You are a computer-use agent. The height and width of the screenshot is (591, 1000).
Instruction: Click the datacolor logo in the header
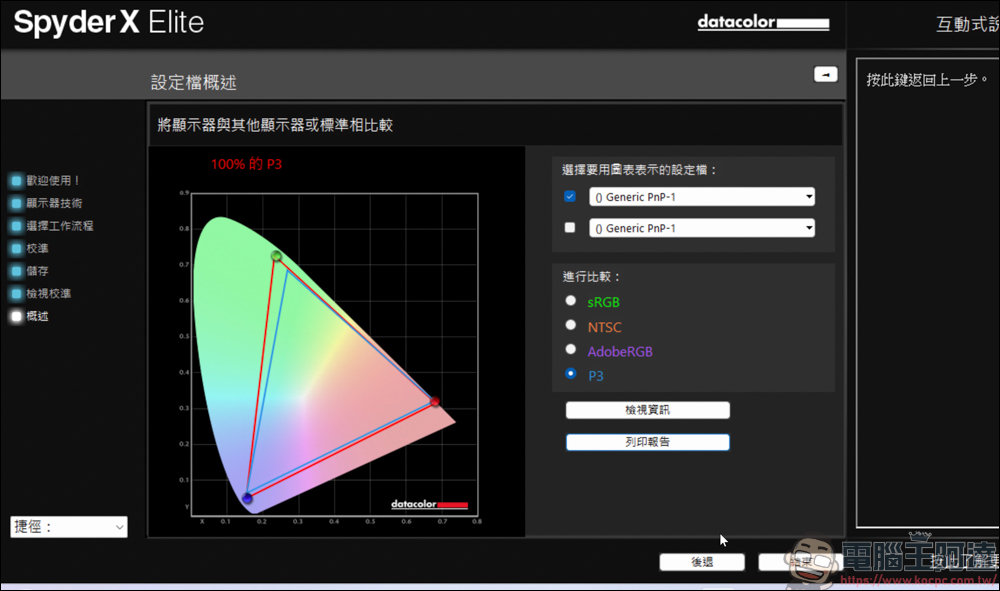(x=763, y=22)
